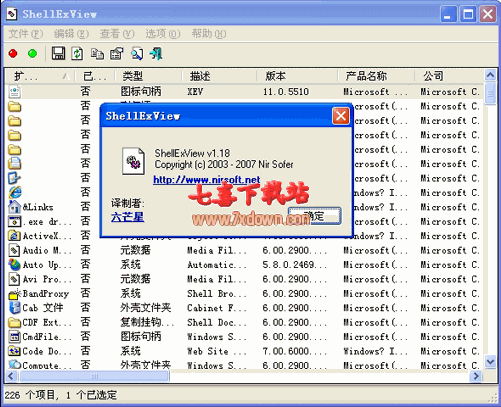Sort by the 描述 column header
This screenshot has width=501, height=407.
[219, 76]
